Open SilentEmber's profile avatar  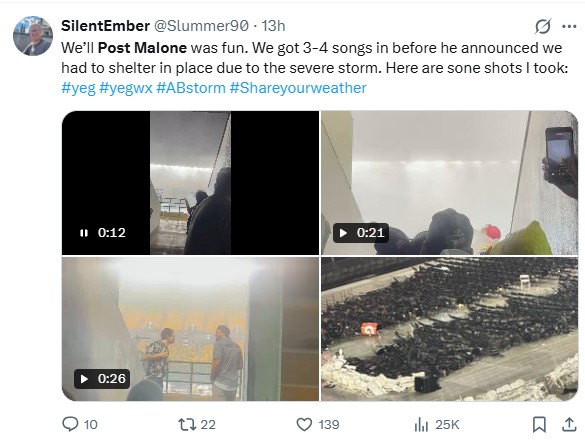point(33,36)
